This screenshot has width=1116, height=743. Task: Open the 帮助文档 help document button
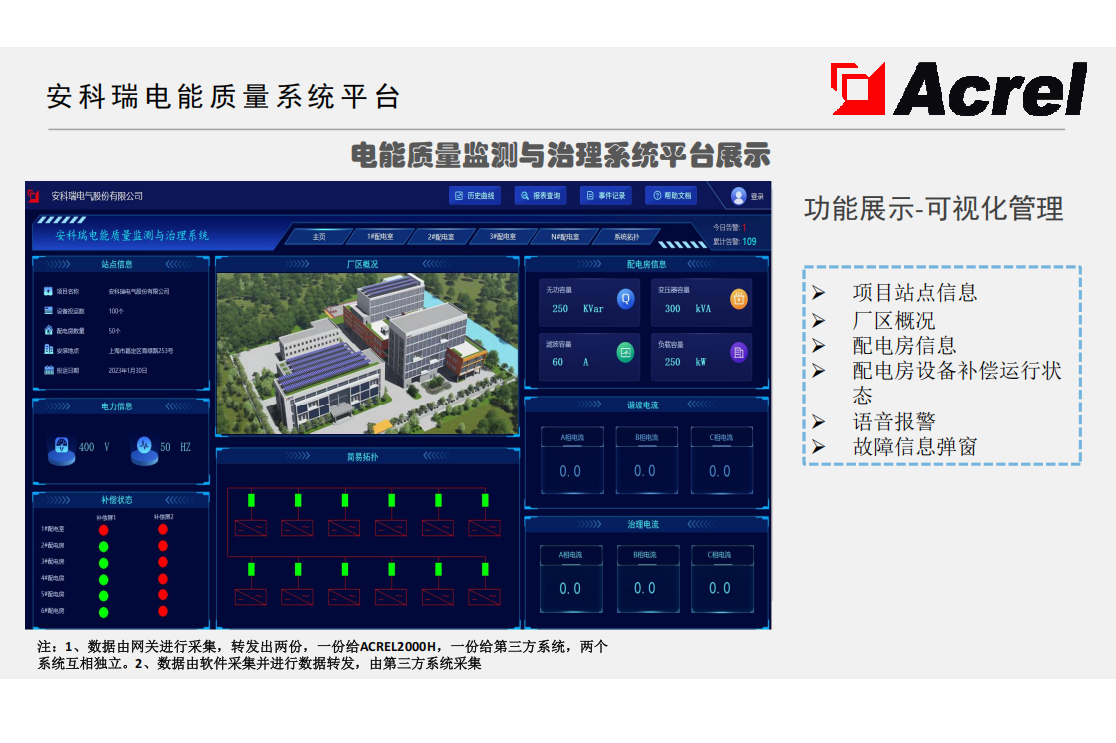(671, 196)
